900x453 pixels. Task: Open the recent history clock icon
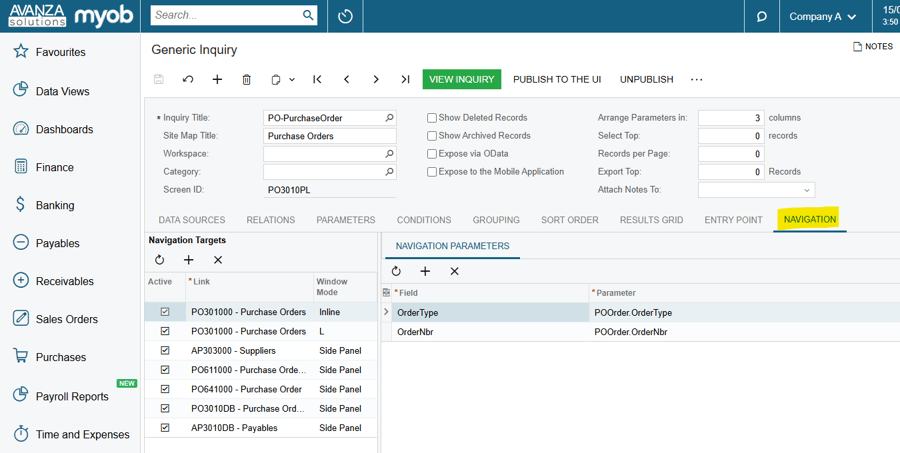click(345, 17)
